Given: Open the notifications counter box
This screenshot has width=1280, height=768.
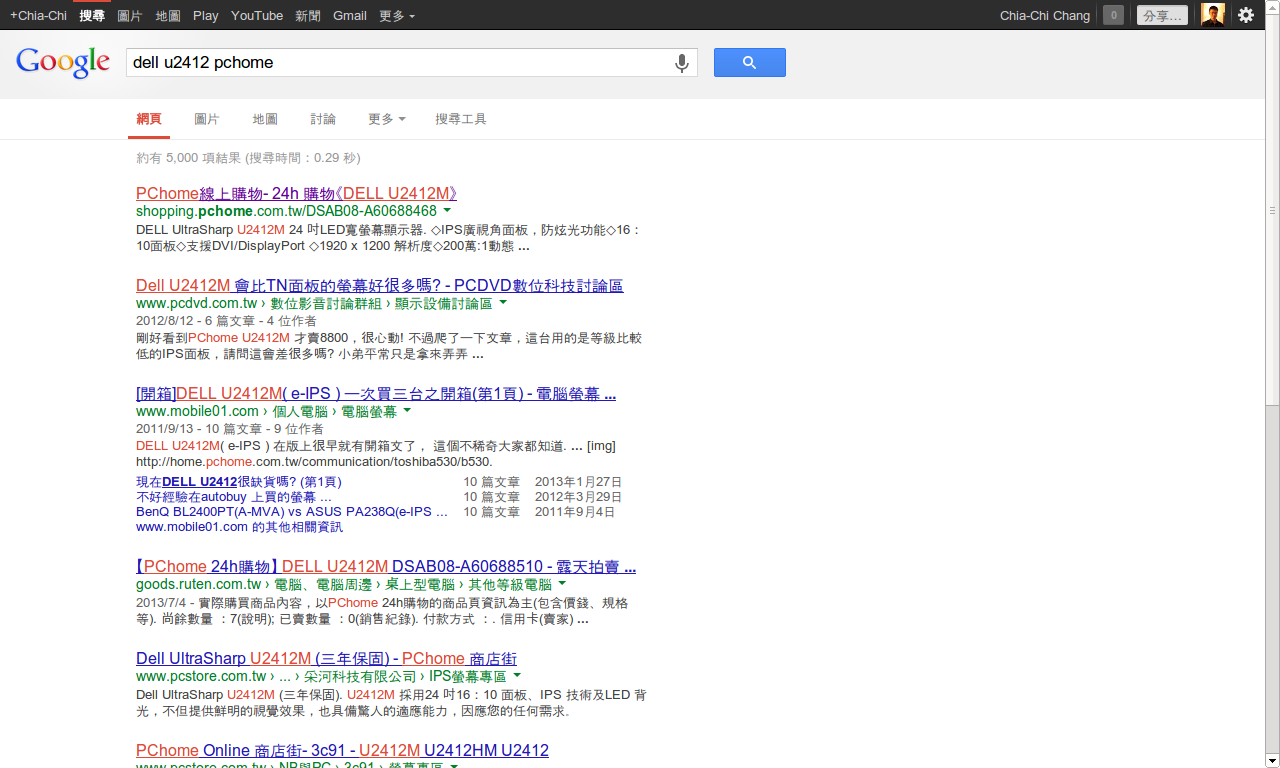Looking at the screenshot, I should pyautogui.click(x=1113, y=15).
